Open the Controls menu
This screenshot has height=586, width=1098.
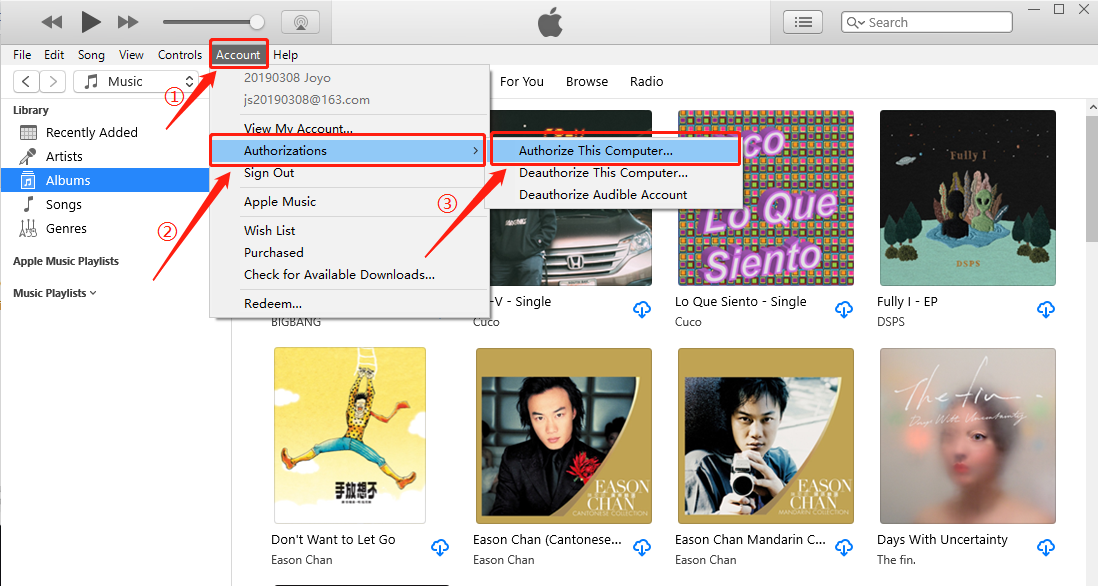[x=179, y=55]
